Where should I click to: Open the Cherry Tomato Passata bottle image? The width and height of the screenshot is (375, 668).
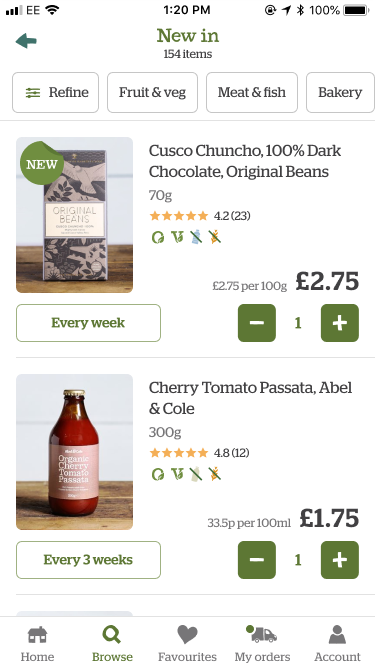[75, 452]
